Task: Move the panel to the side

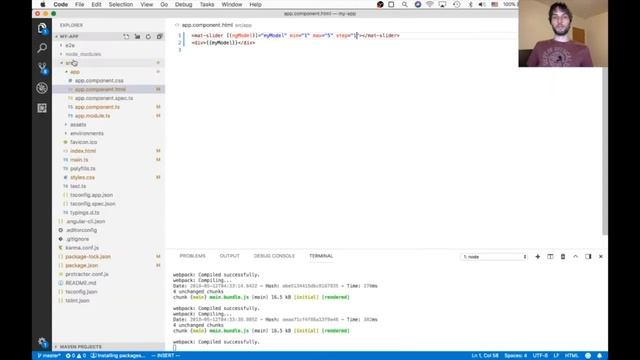Action: pyautogui.click(x=588, y=256)
